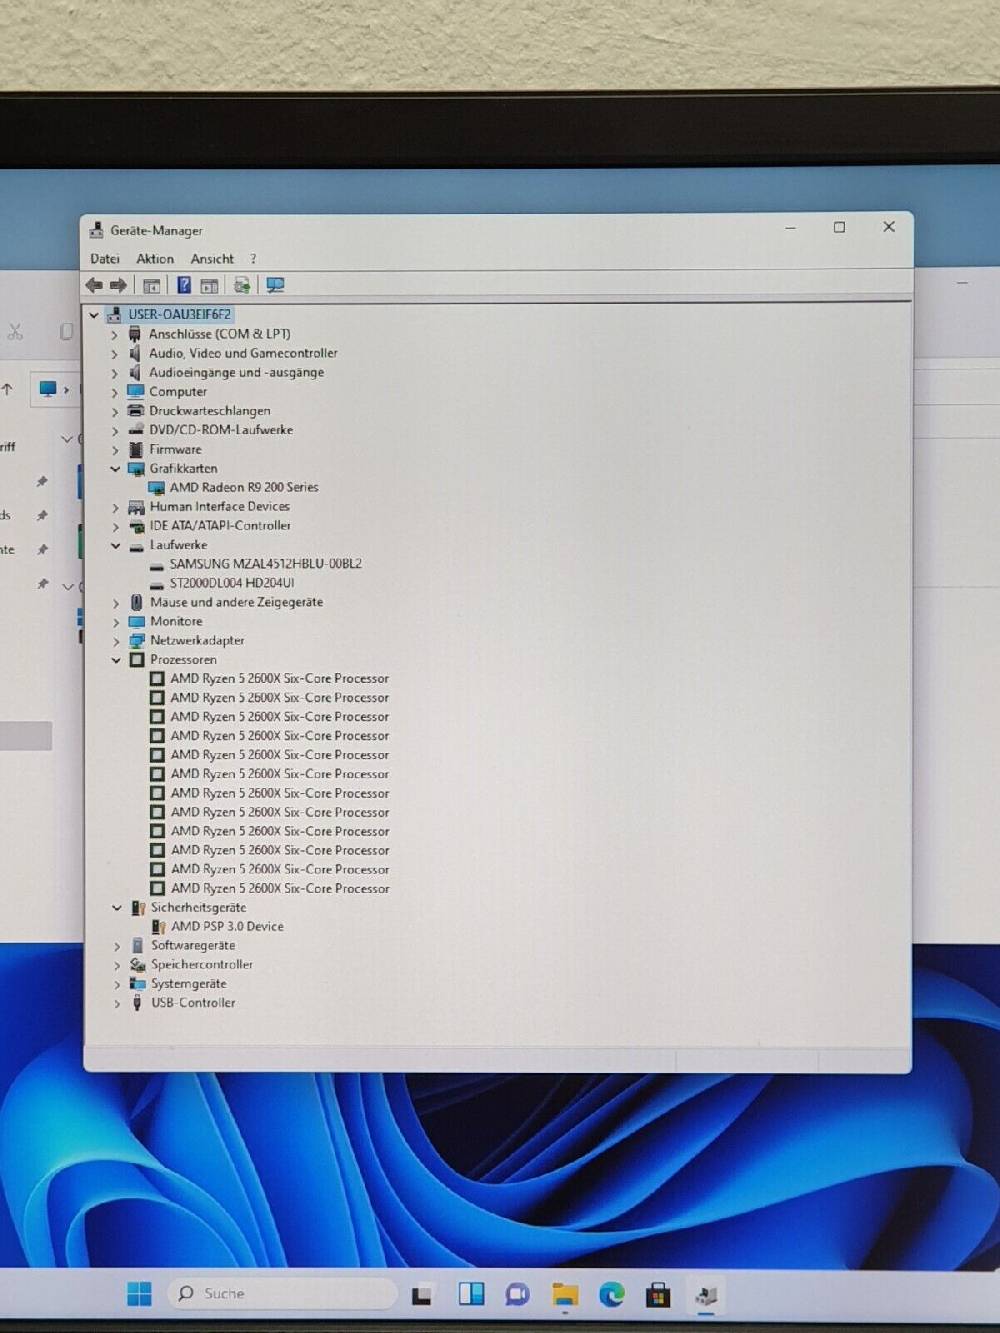Click the Geräte-Manager taskbar icon

707,1296
